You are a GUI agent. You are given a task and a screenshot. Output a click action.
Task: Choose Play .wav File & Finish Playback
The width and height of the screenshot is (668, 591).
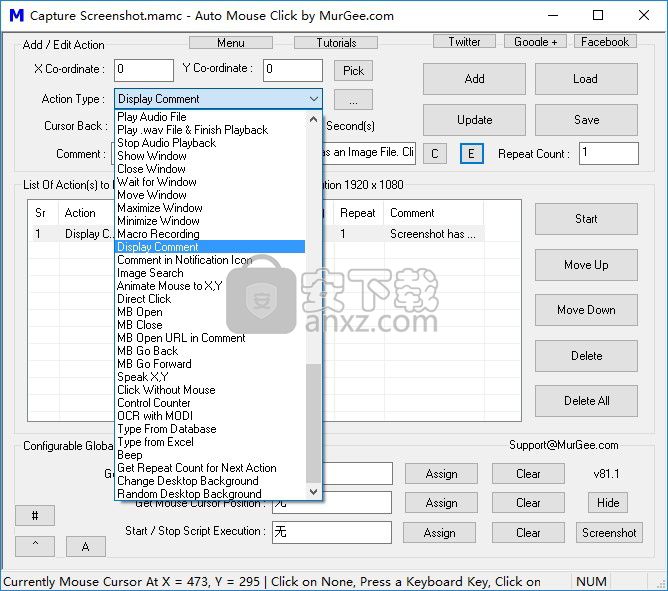pyautogui.click(x=193, y=130)
